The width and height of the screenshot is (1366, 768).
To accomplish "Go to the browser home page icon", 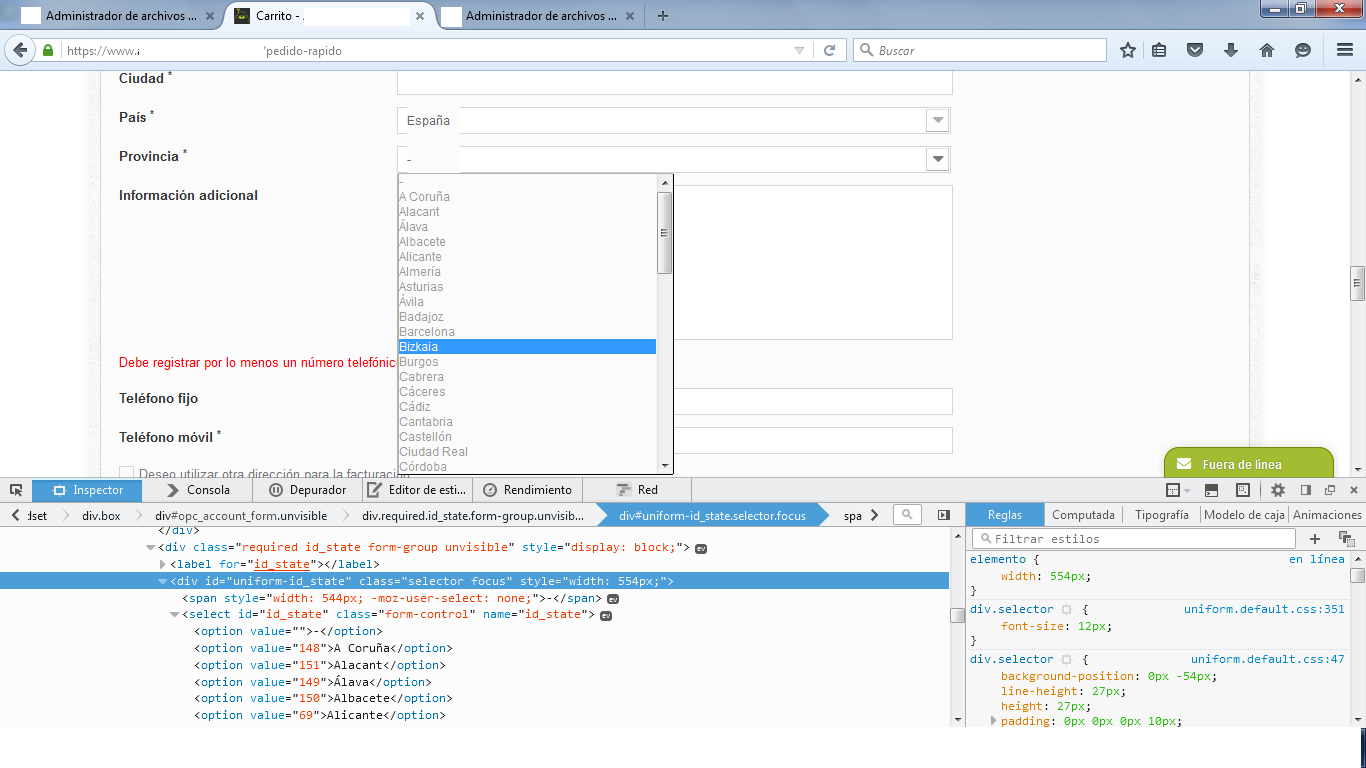I will point(1267,50).
